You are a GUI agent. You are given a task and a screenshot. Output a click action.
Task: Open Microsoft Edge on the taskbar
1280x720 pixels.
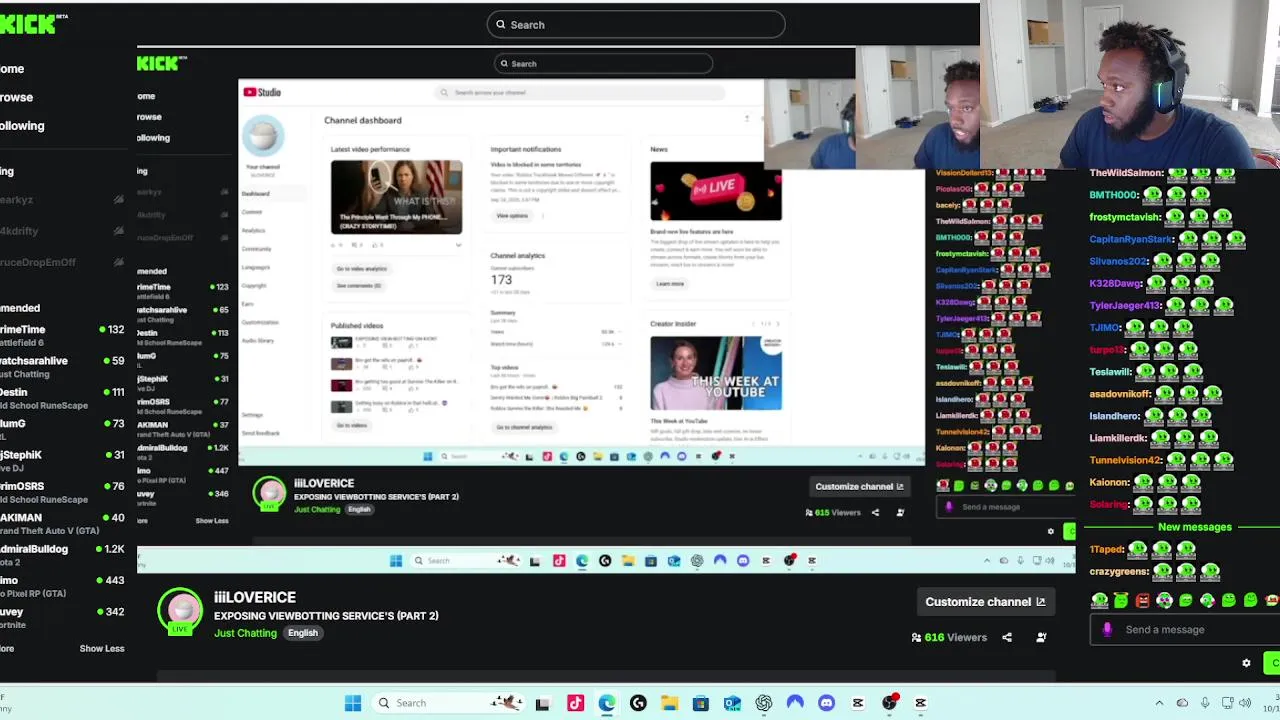pos(607,703)
